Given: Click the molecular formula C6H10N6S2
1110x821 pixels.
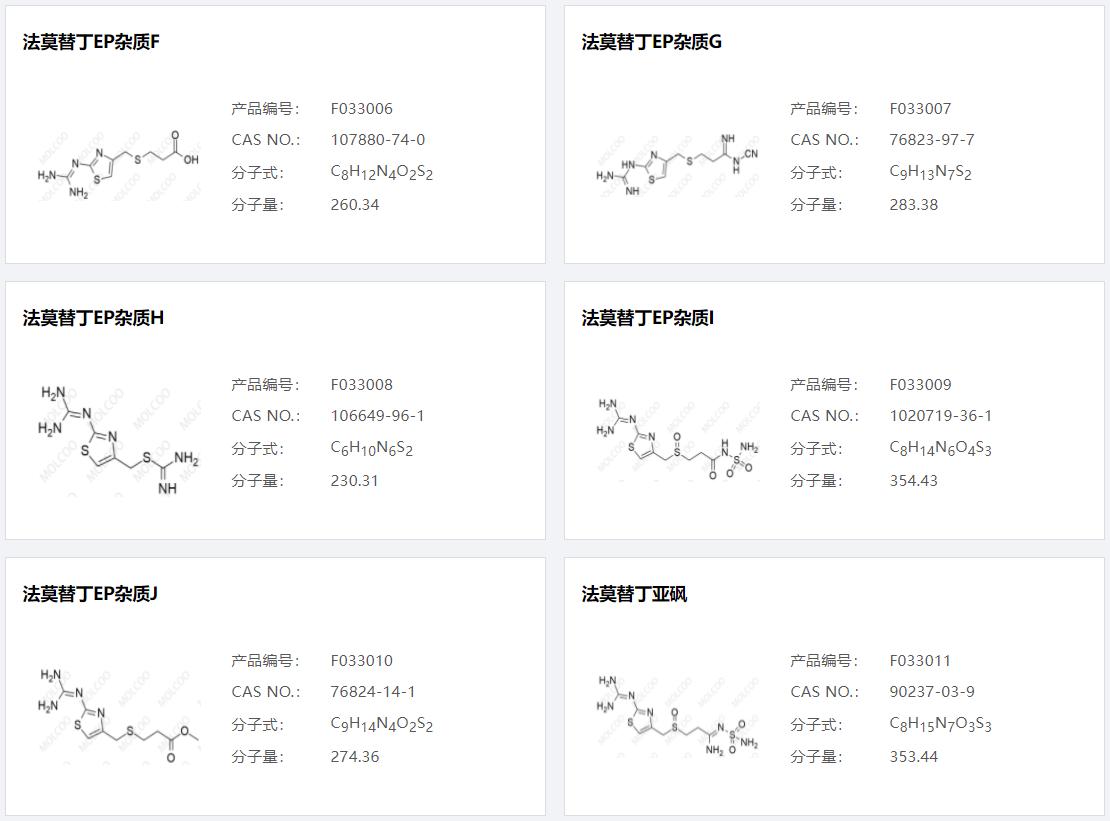Looking at the screenshot, I should 371,449.
